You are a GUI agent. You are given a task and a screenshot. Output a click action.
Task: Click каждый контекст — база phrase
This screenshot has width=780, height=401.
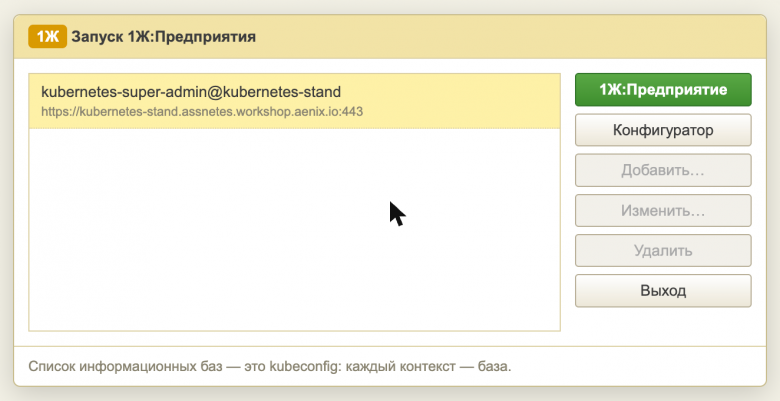(428, 367)
